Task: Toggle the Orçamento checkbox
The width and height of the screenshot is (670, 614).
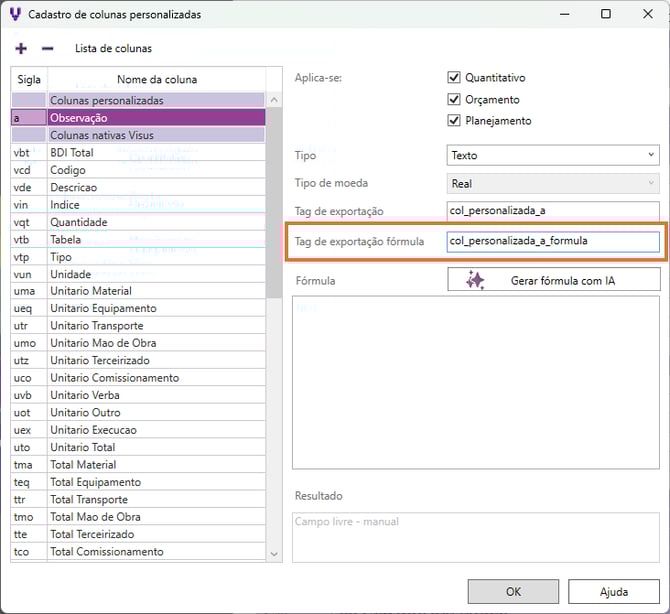Action: (454, 99)
